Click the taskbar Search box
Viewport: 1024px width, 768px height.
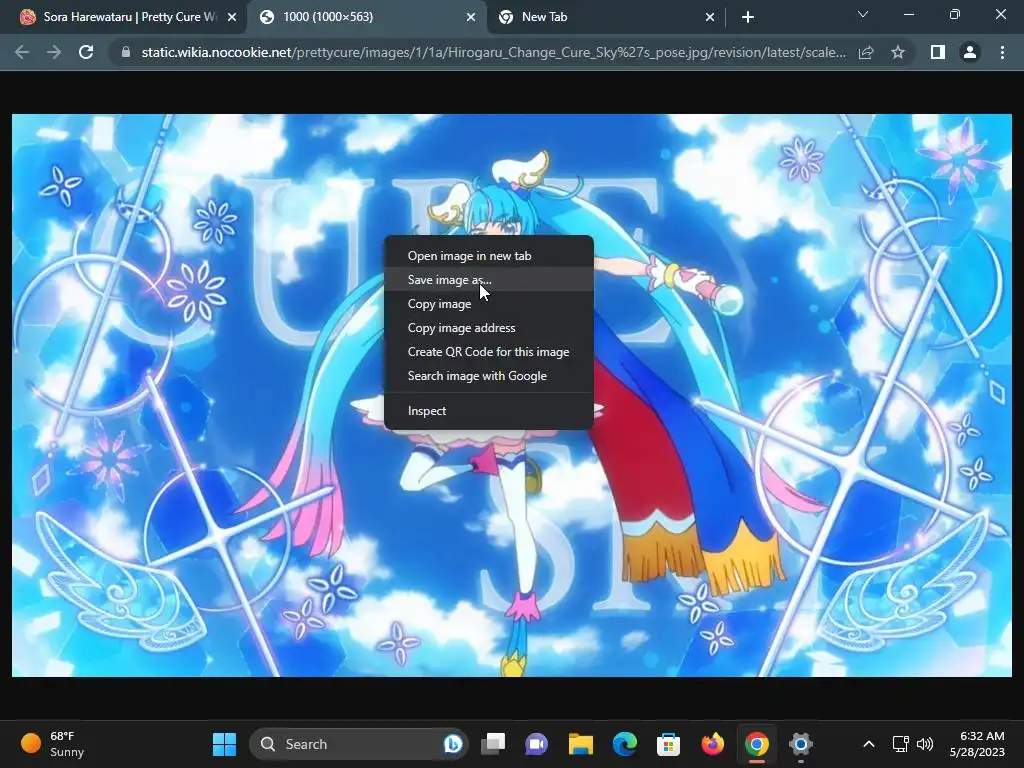tap(359, 744)
